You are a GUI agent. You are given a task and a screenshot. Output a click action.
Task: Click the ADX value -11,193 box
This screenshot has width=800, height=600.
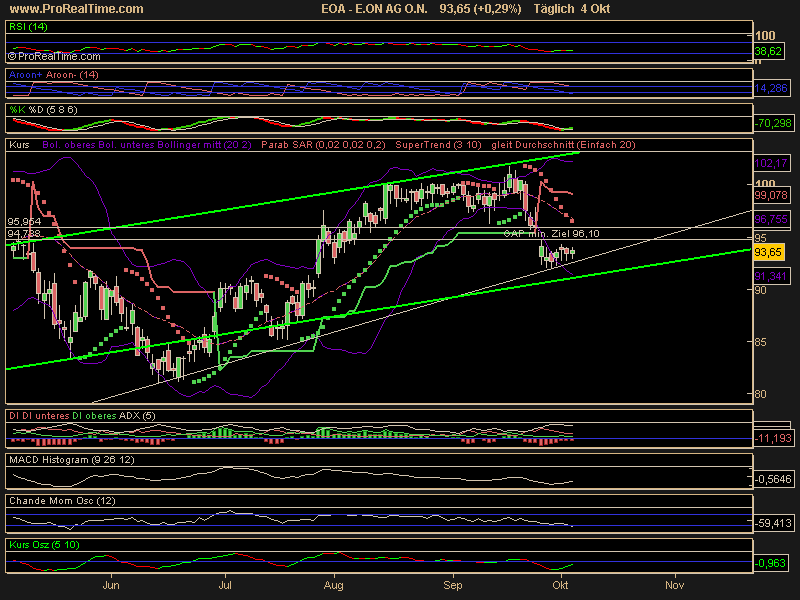773,438
